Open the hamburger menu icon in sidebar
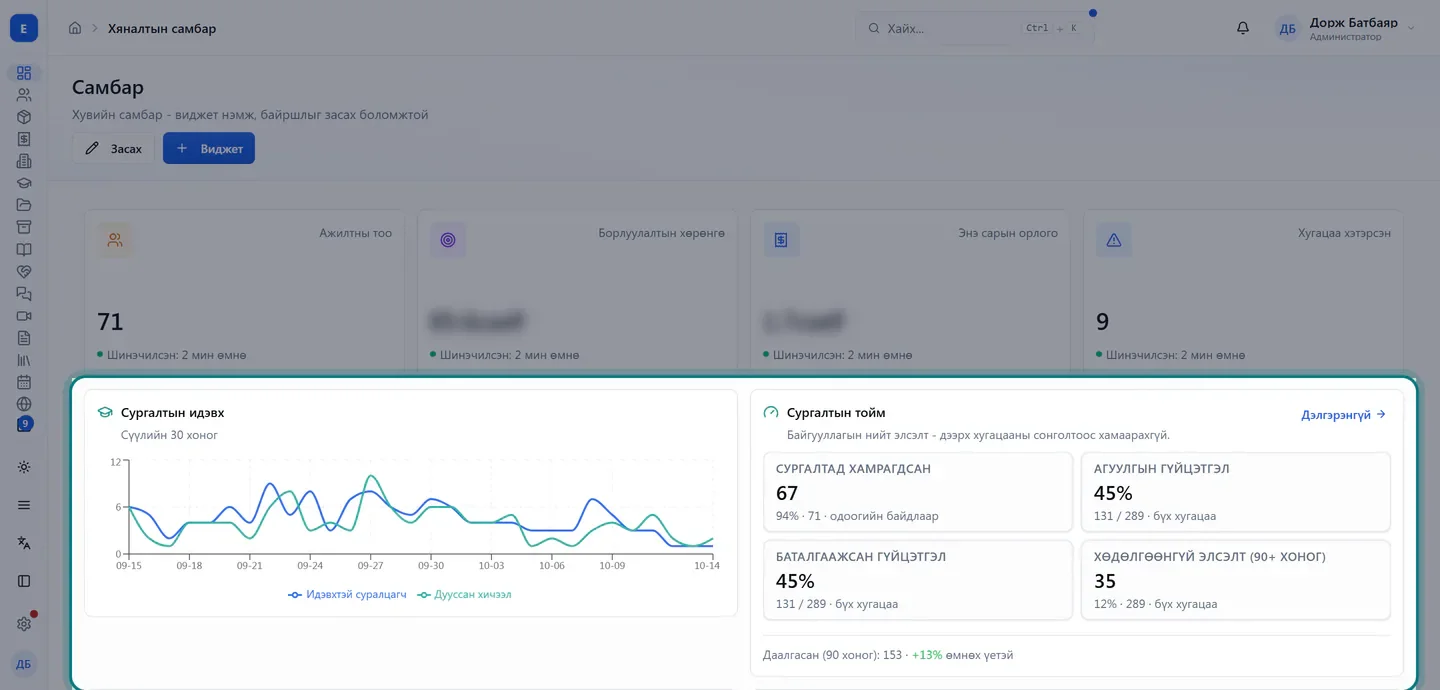Image resolution: width=1440 pixels, height=690 pixels. [24, 505]
